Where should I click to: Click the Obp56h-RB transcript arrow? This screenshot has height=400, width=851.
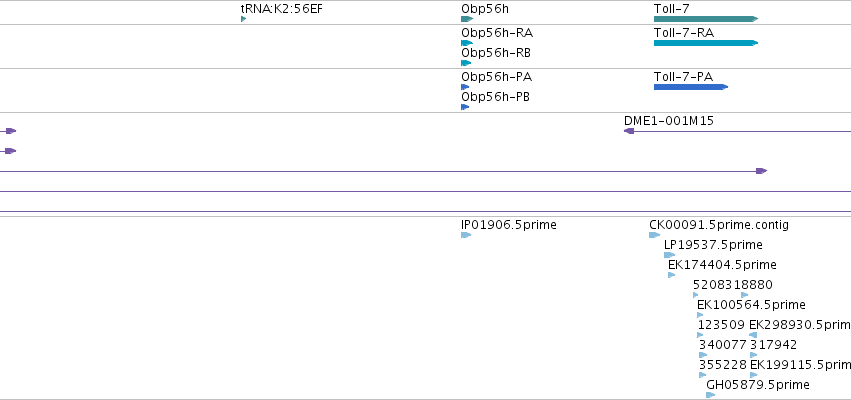pos(466,63)
